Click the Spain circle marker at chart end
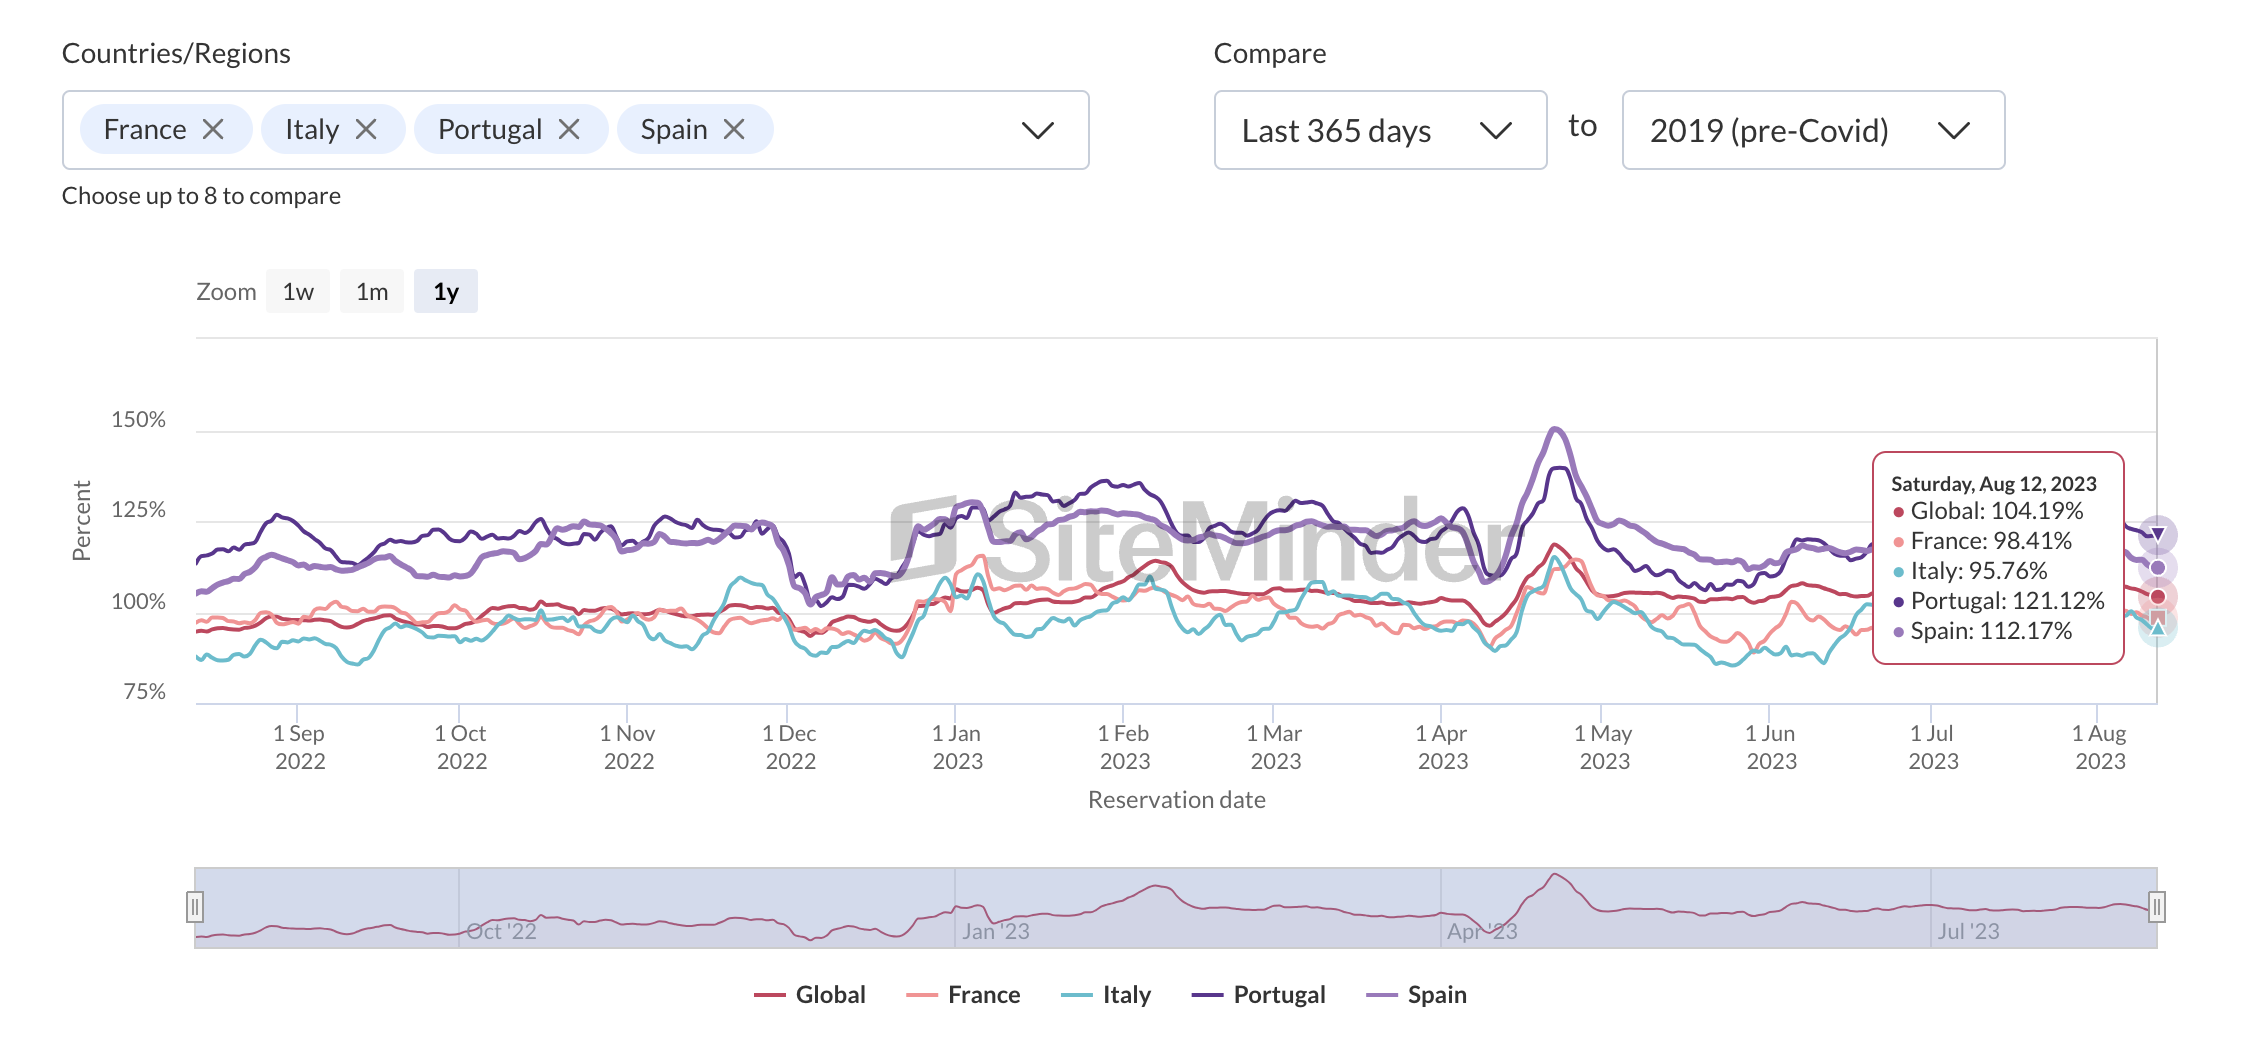 click(x=2158, y=568)
